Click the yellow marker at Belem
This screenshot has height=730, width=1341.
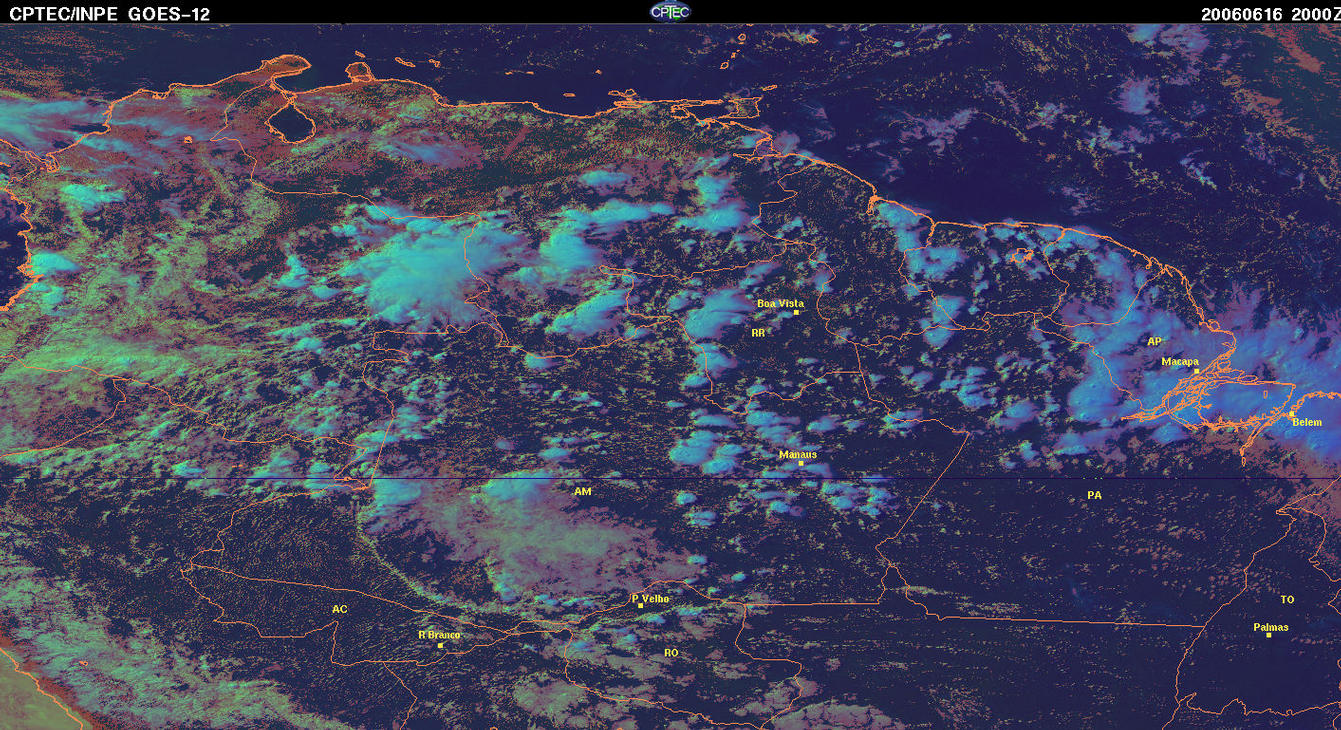point(1291,413)
